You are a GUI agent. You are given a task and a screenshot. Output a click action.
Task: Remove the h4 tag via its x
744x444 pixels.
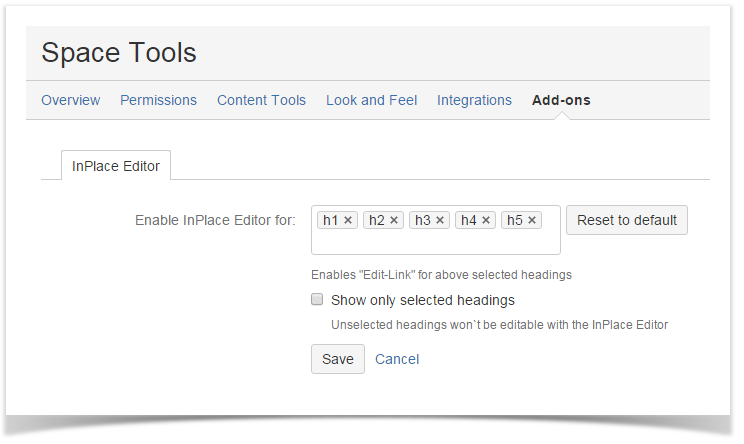click(x=486, y=220)
